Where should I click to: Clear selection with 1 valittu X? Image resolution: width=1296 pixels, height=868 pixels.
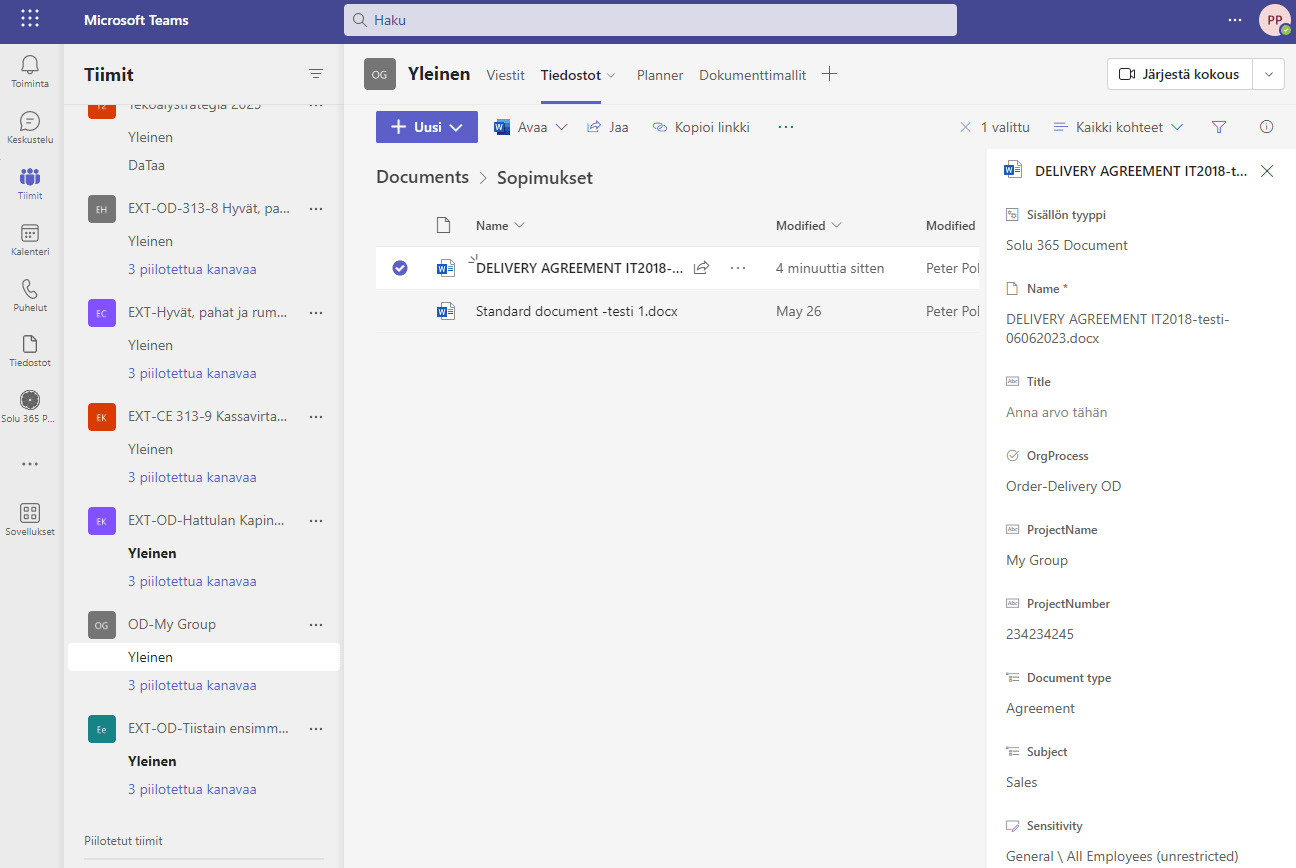coord(965,127)
